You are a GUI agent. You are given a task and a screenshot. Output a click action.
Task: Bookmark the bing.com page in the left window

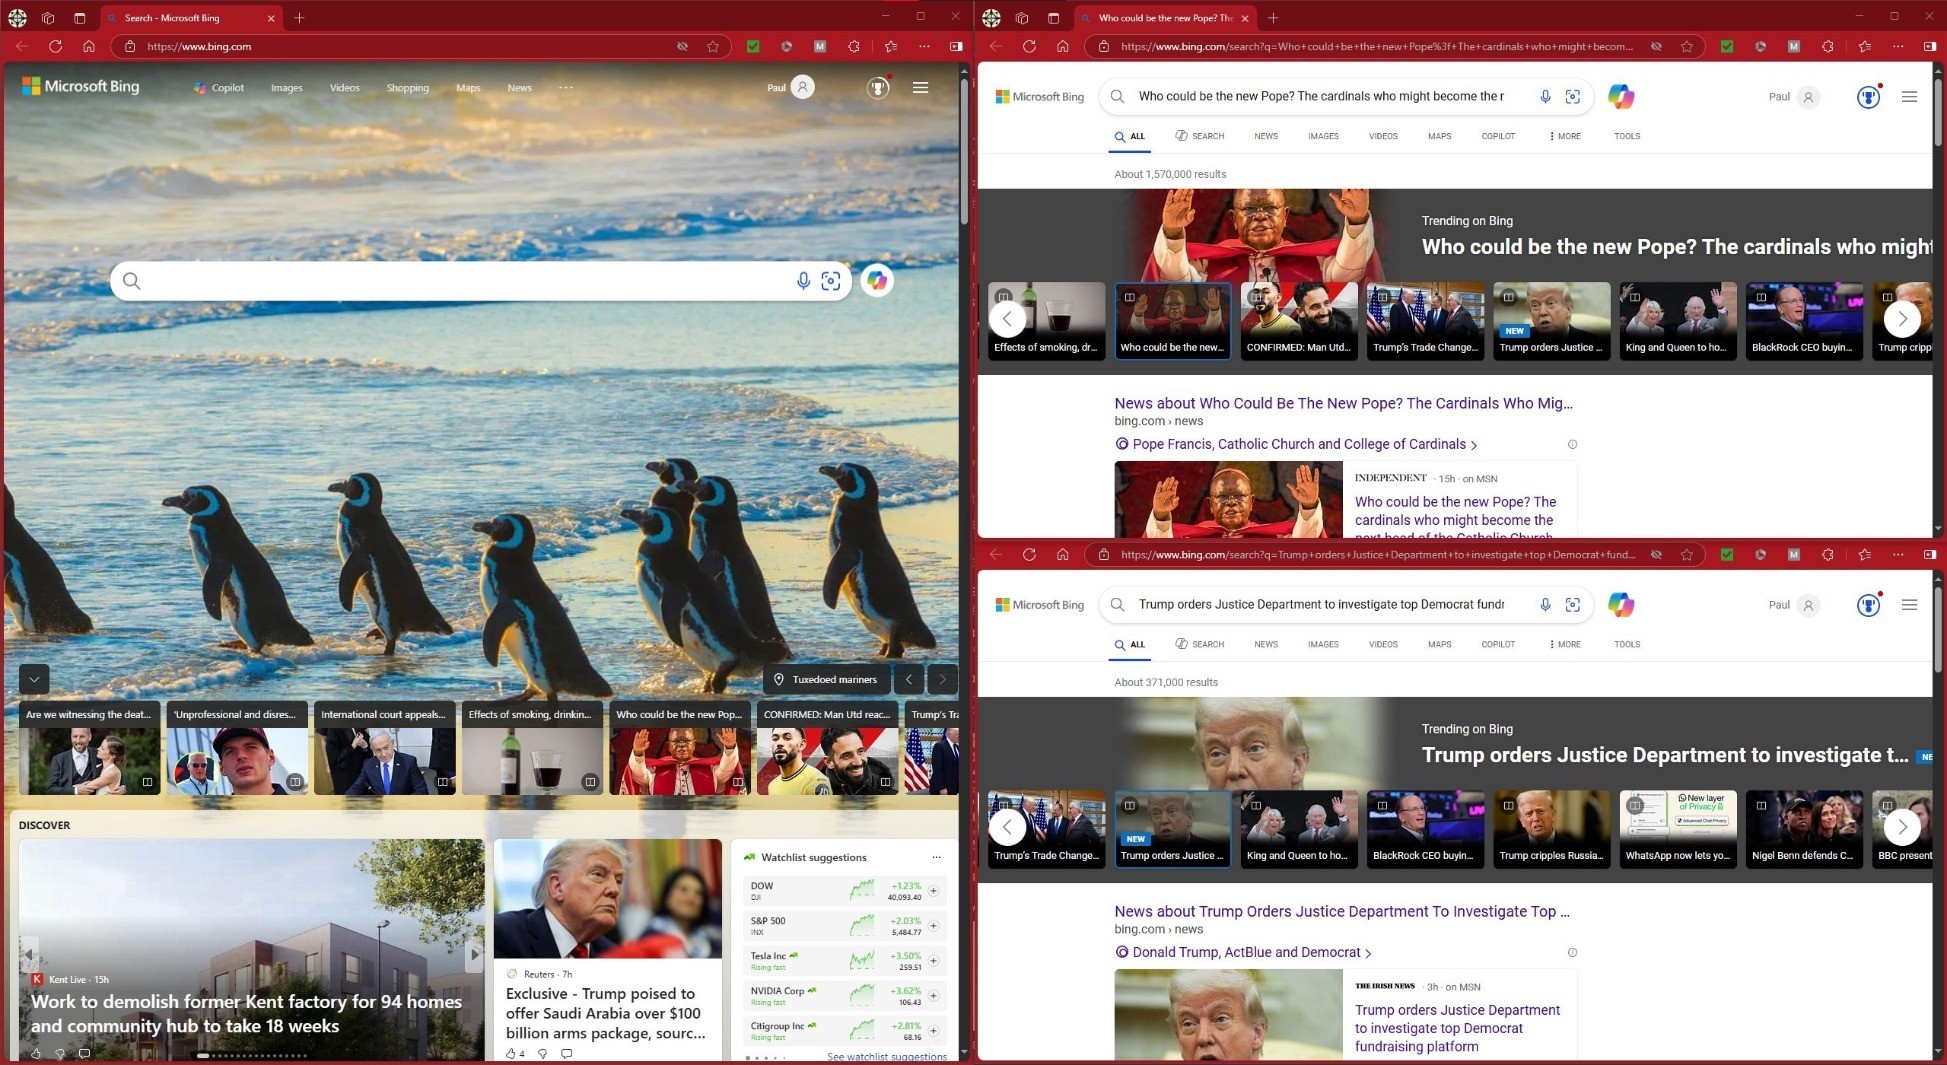(713, 46)
